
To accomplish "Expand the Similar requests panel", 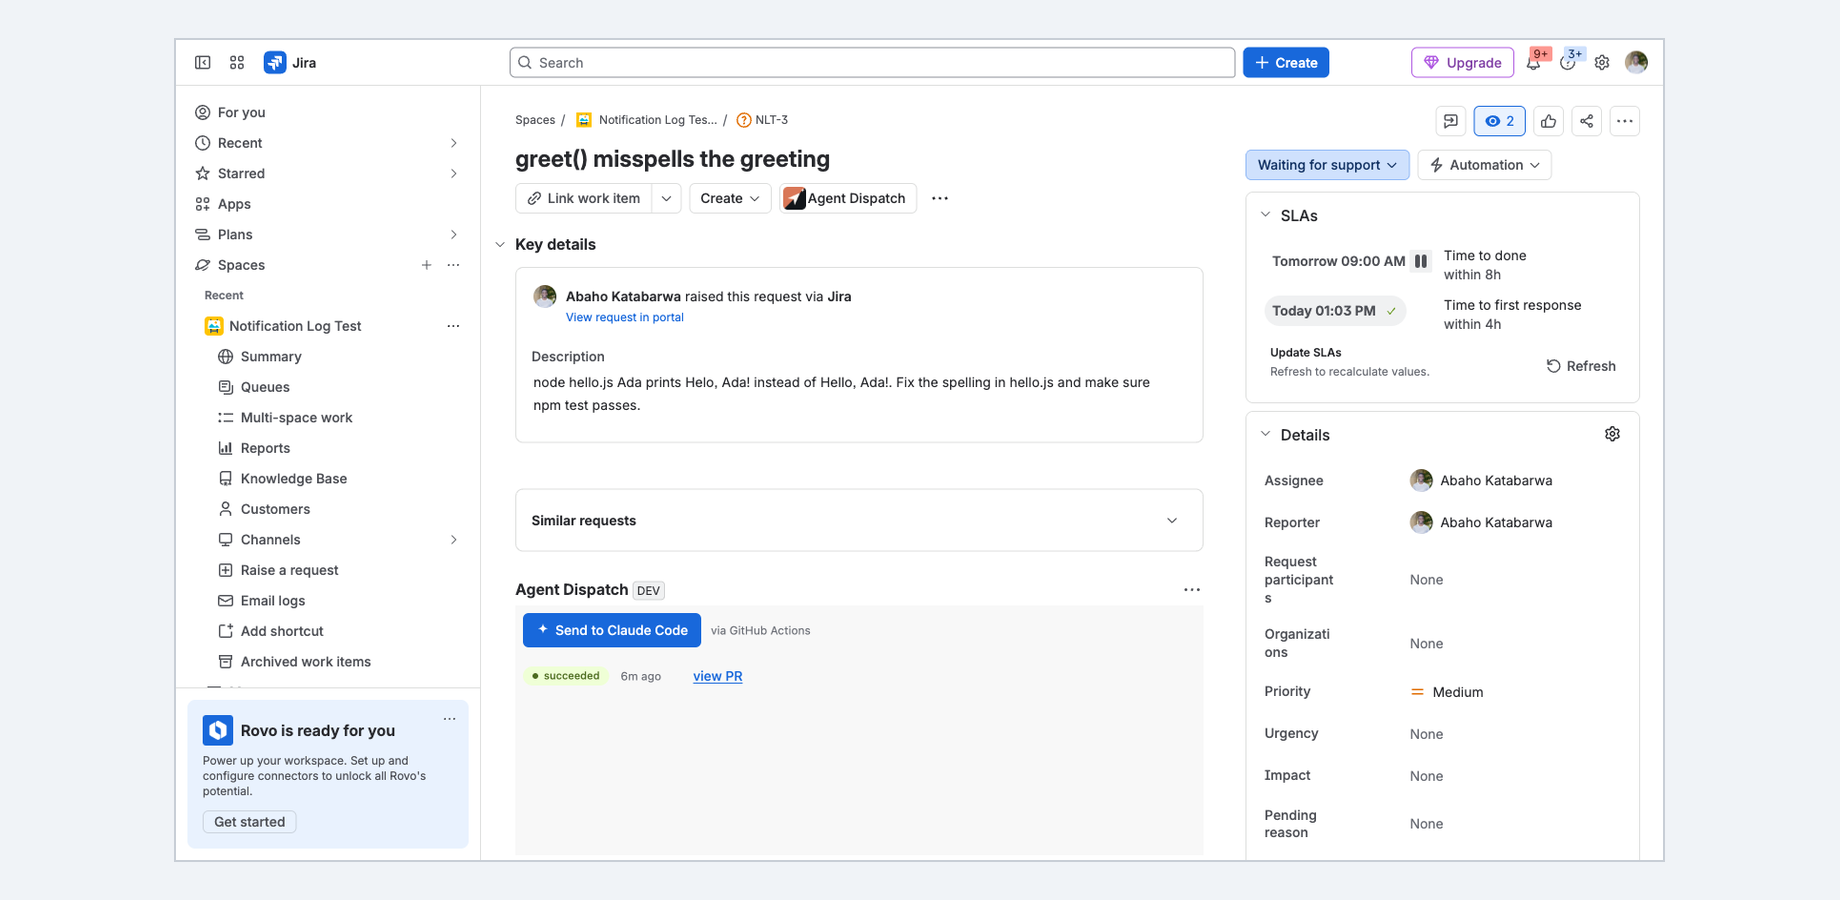I will [1172, 521].
